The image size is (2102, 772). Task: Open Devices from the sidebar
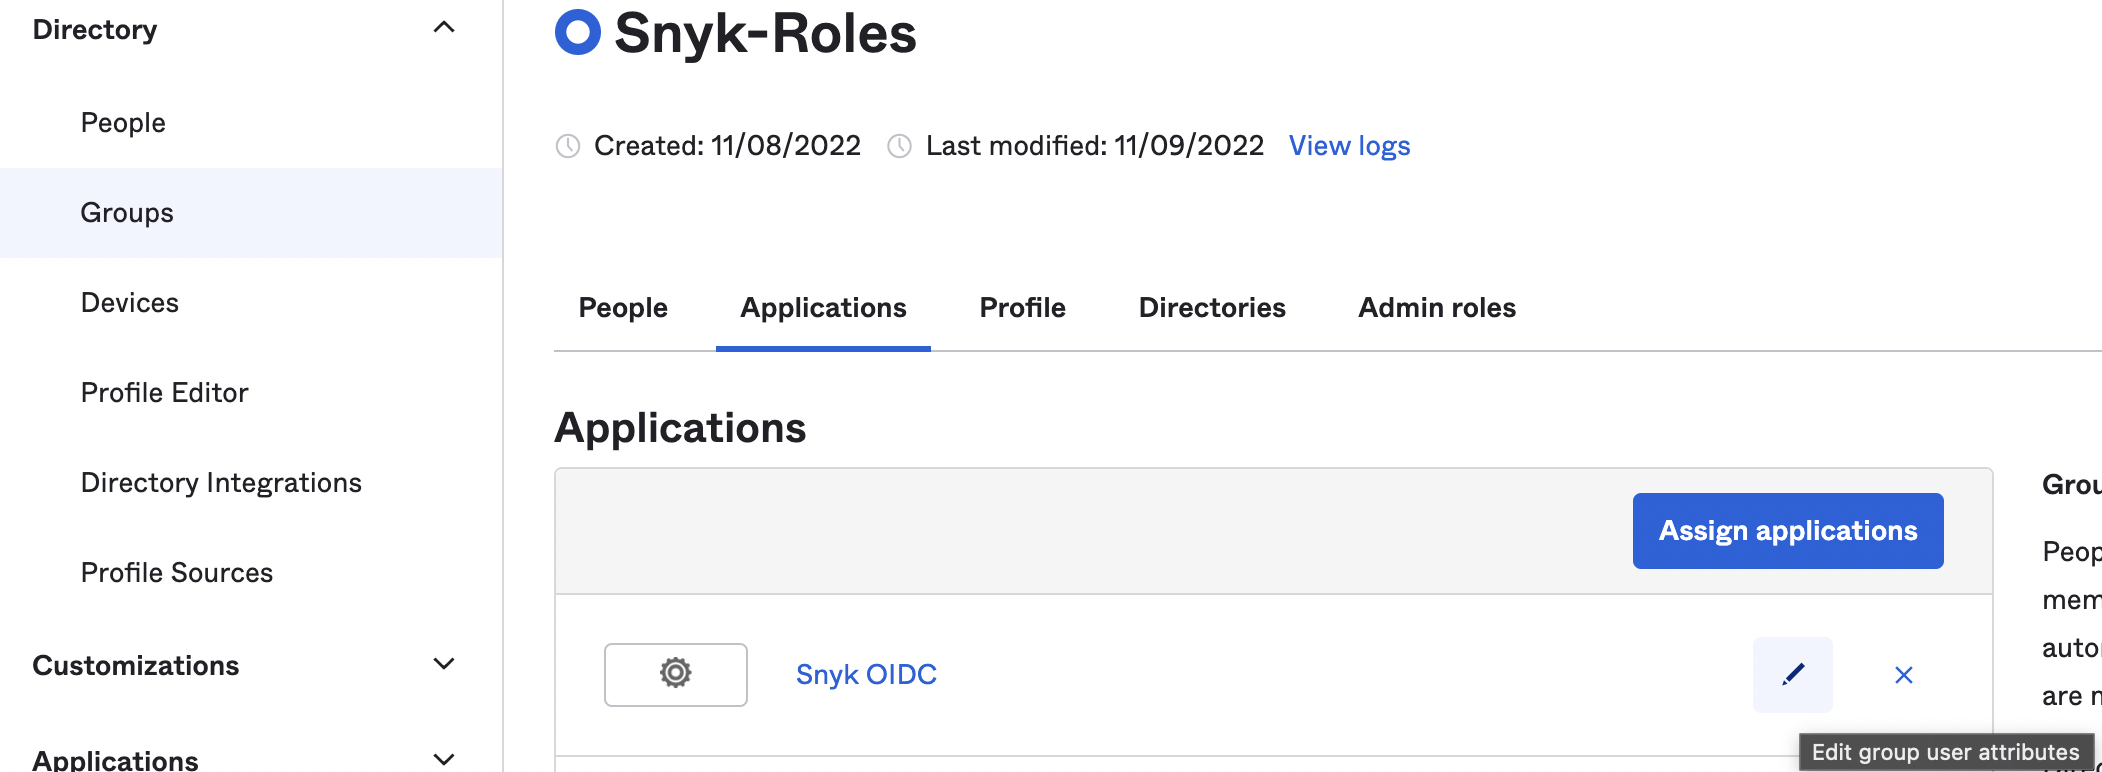pyautogui.click(x=130, y=303)
